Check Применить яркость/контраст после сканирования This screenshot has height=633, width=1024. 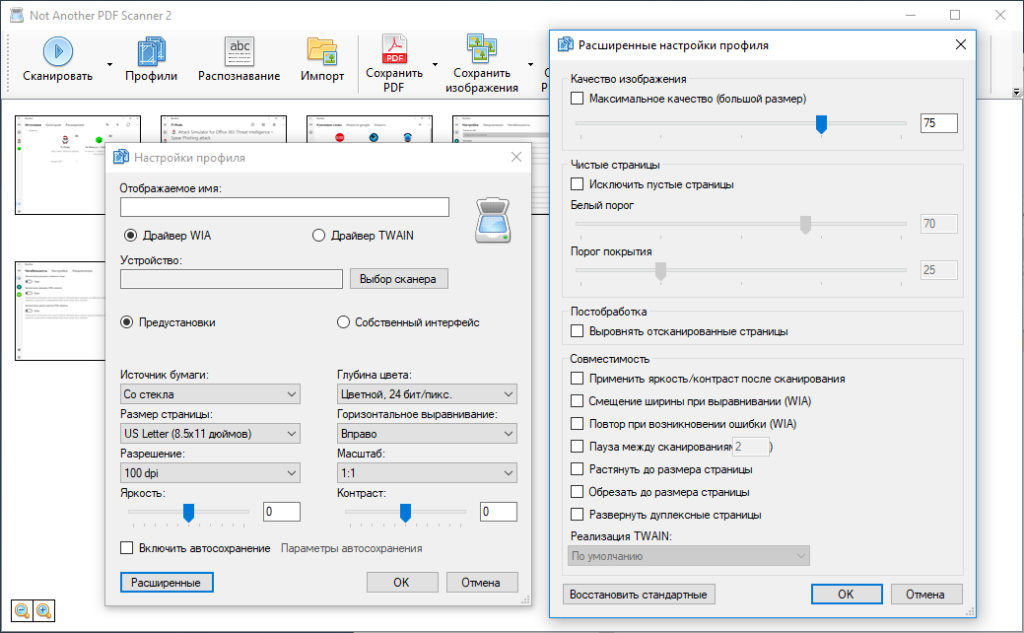click(x=577, y=378)
